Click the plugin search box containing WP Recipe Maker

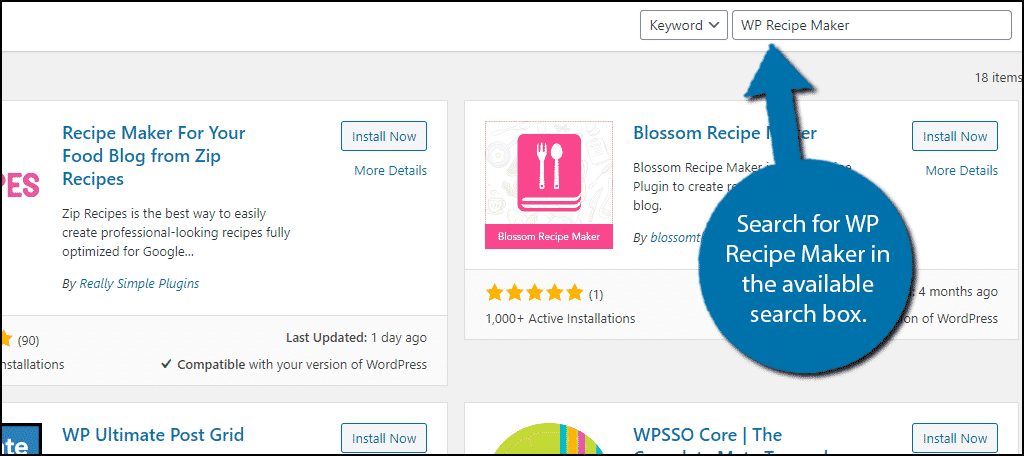click(872, 25)
